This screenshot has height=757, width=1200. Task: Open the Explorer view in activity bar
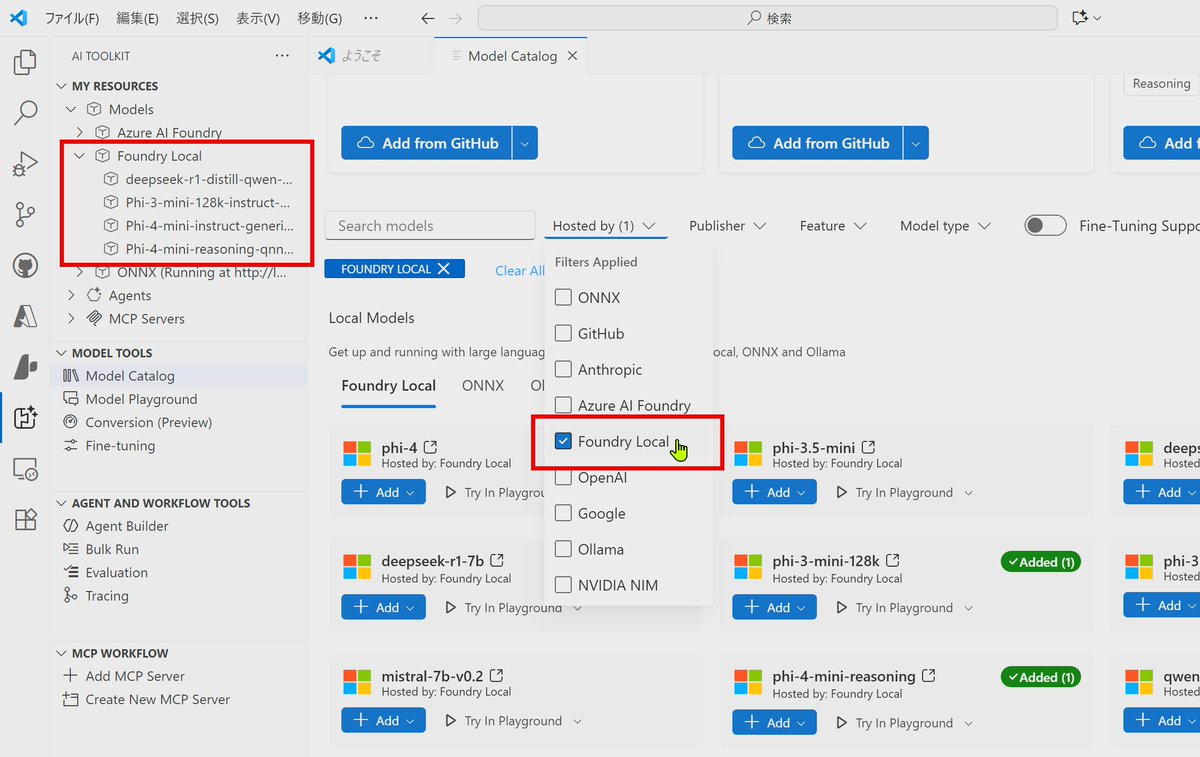tap(25, 63)
